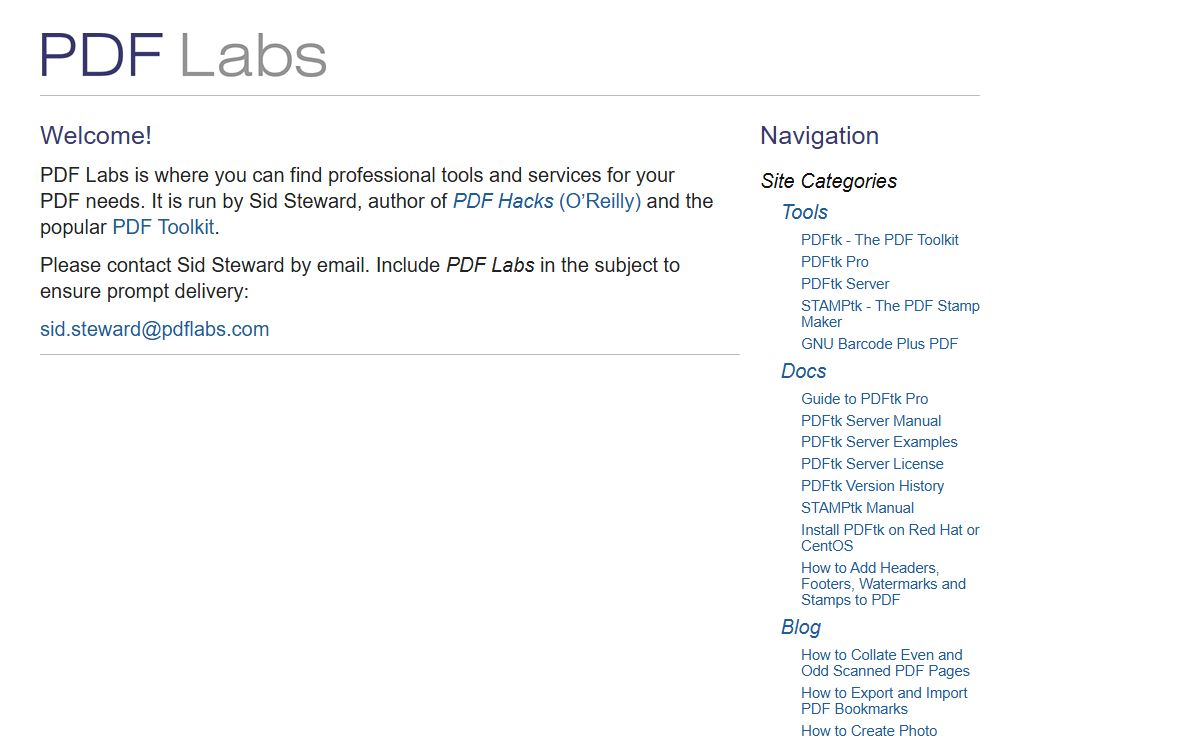
Task: Open the PDFtk Server License page
Action: coord(872,464)
